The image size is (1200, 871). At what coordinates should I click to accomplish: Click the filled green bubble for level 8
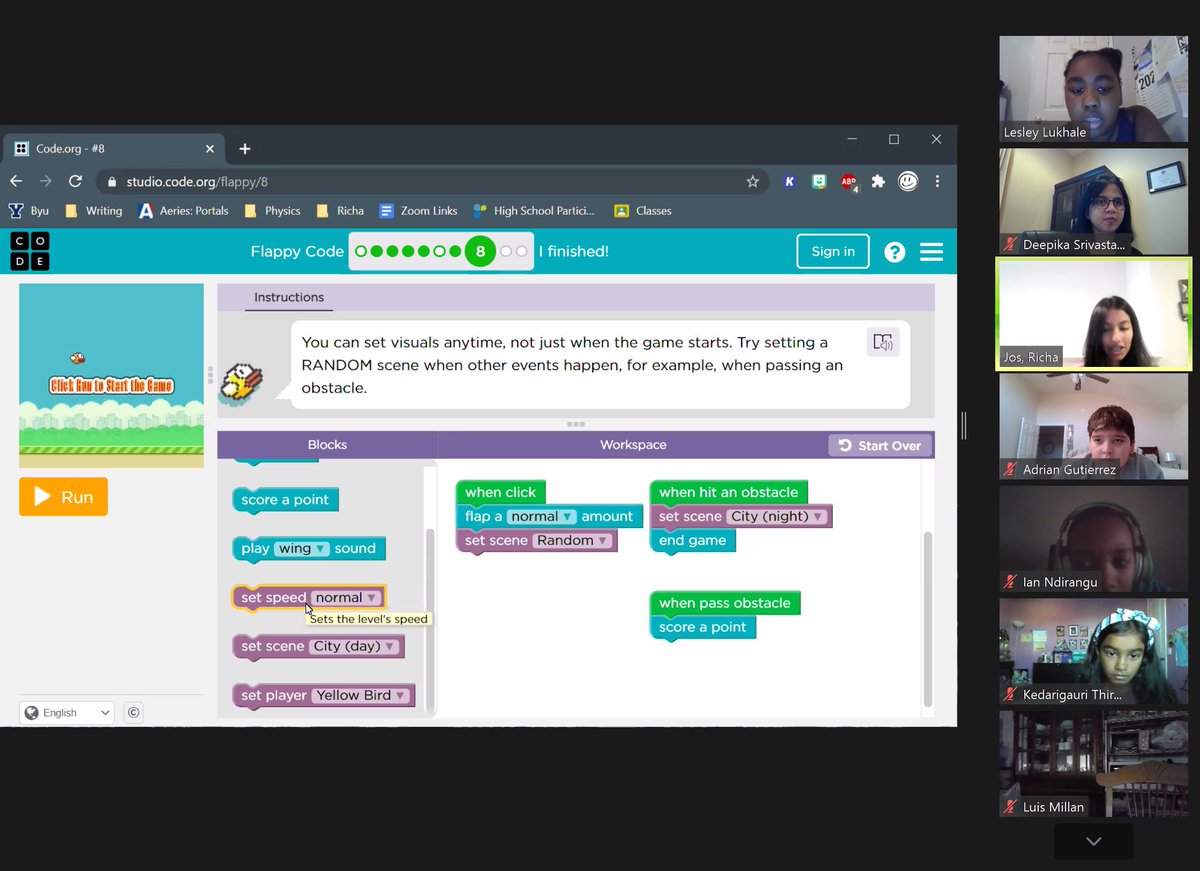pyautogui.click(x=480, y=251)
